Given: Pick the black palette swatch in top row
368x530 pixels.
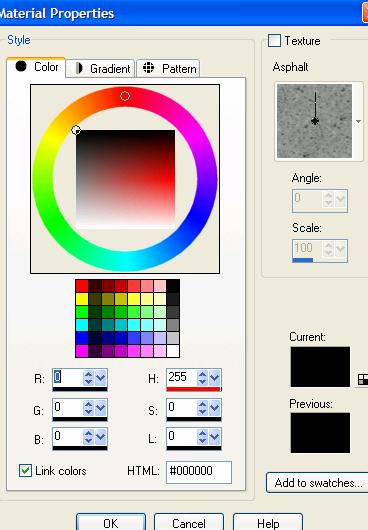Looking at the screenshot, I should tap(173, 286).
